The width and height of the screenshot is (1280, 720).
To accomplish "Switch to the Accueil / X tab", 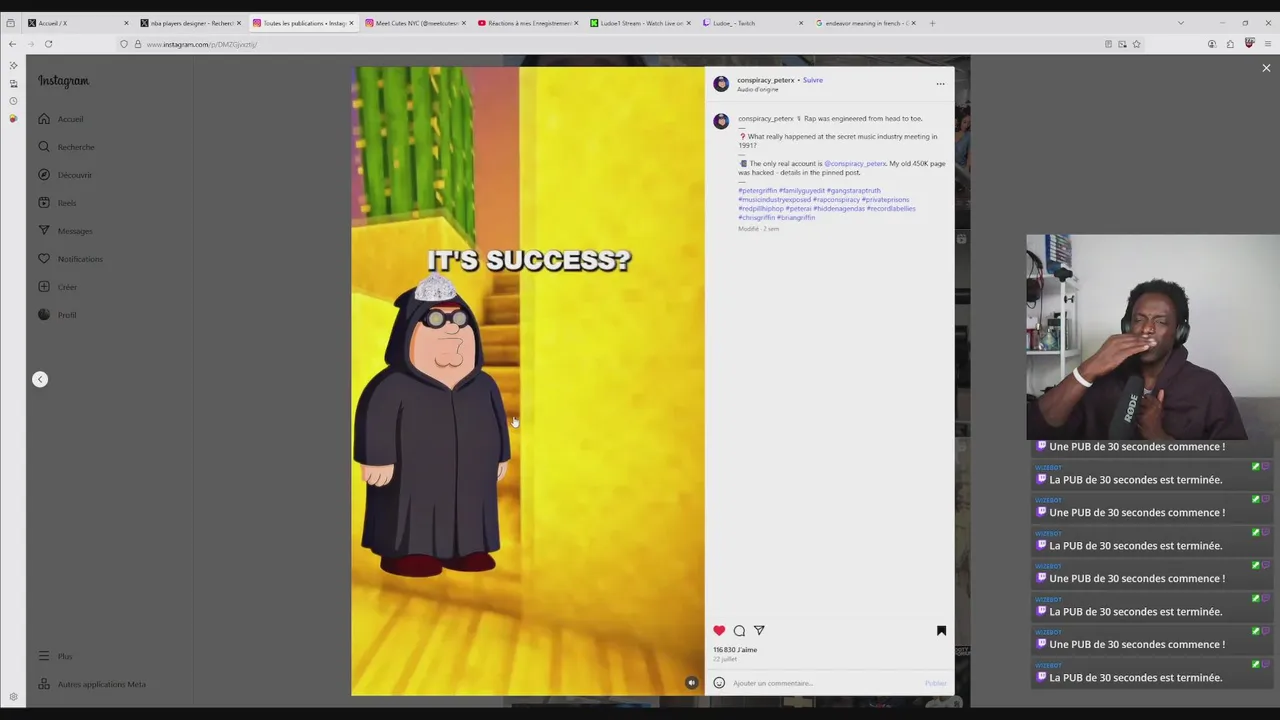I will point(78,23).
